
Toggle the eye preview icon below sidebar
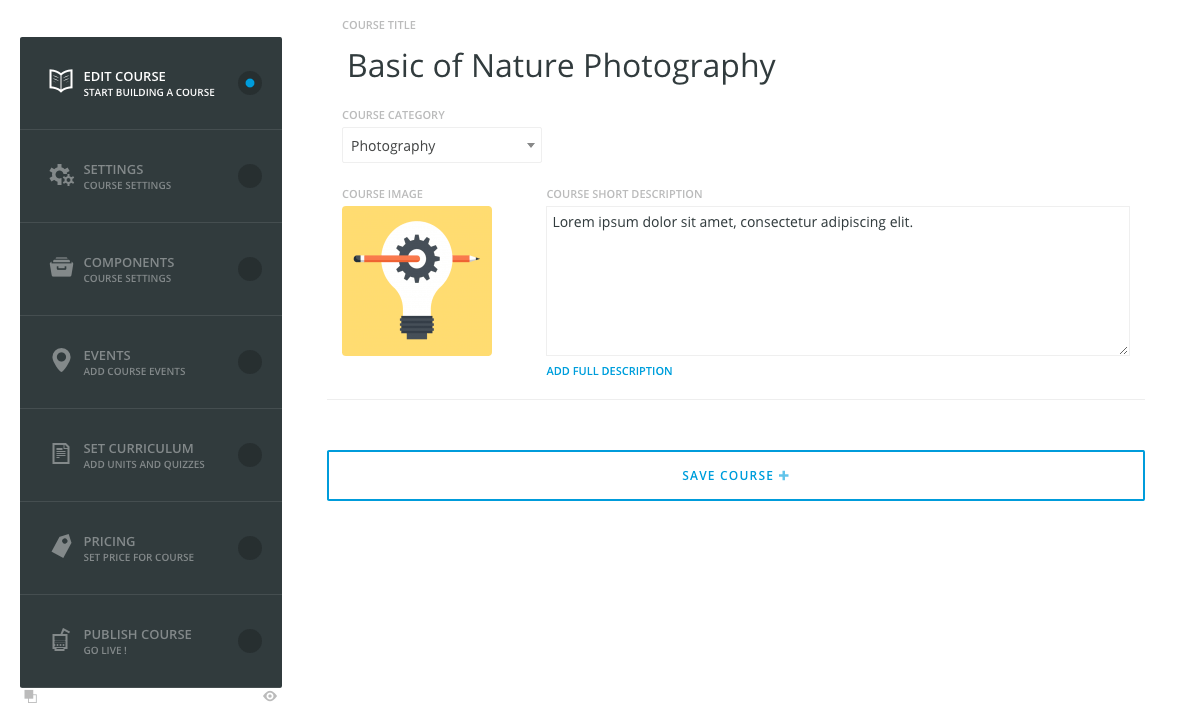[270, 696]
